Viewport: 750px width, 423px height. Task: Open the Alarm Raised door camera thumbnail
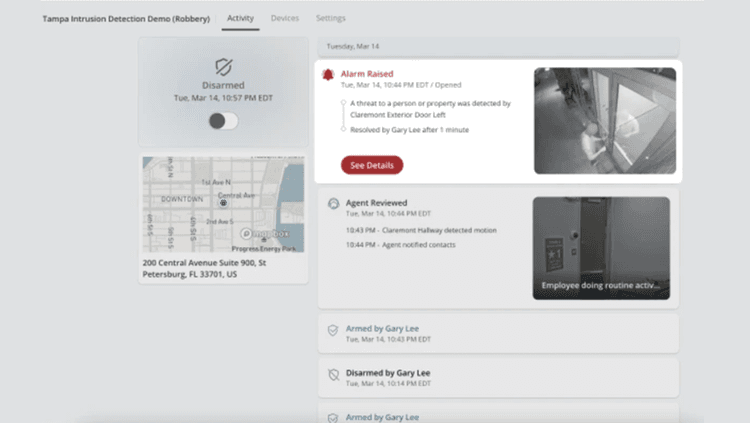605,121
